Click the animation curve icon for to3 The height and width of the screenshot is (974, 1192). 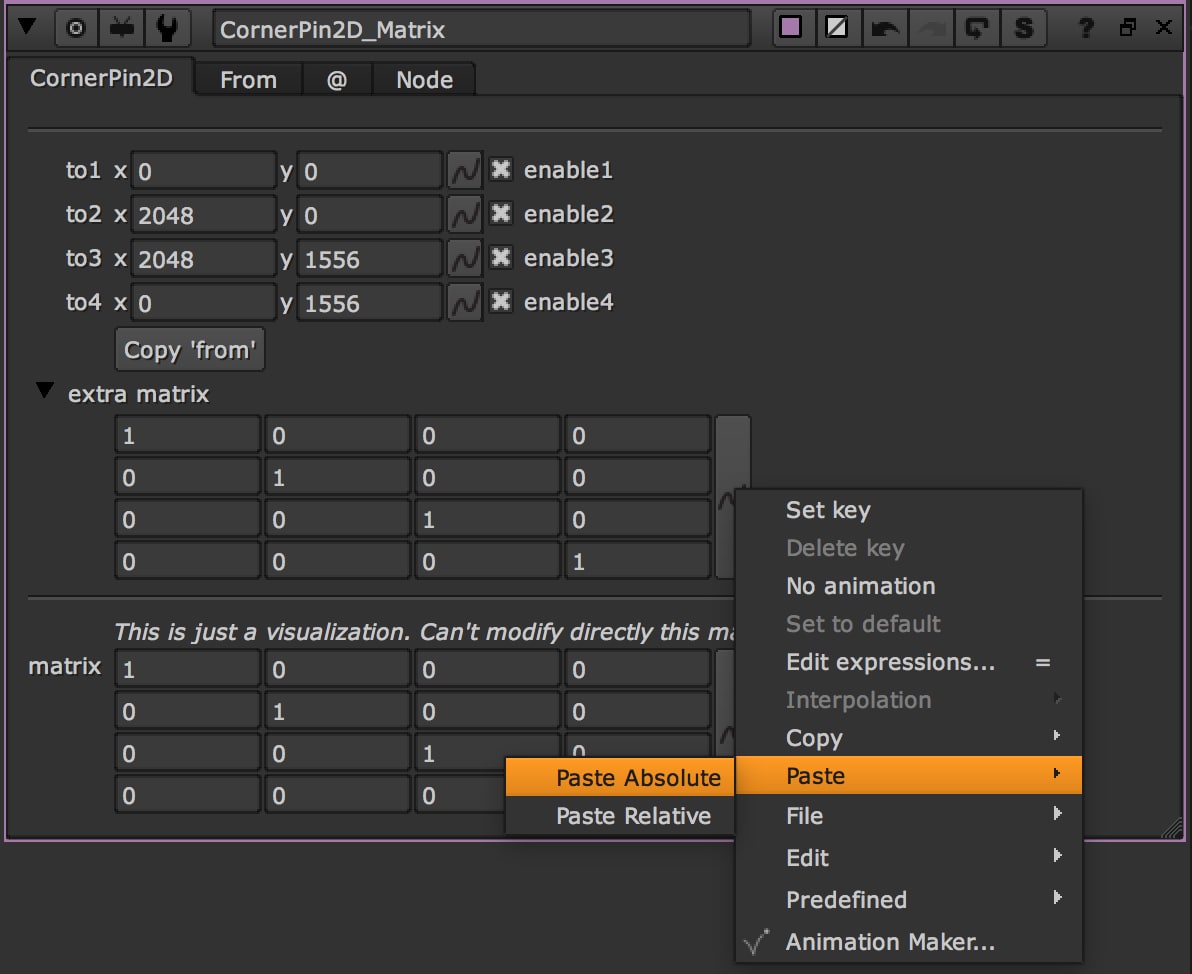tap(464, 259)
